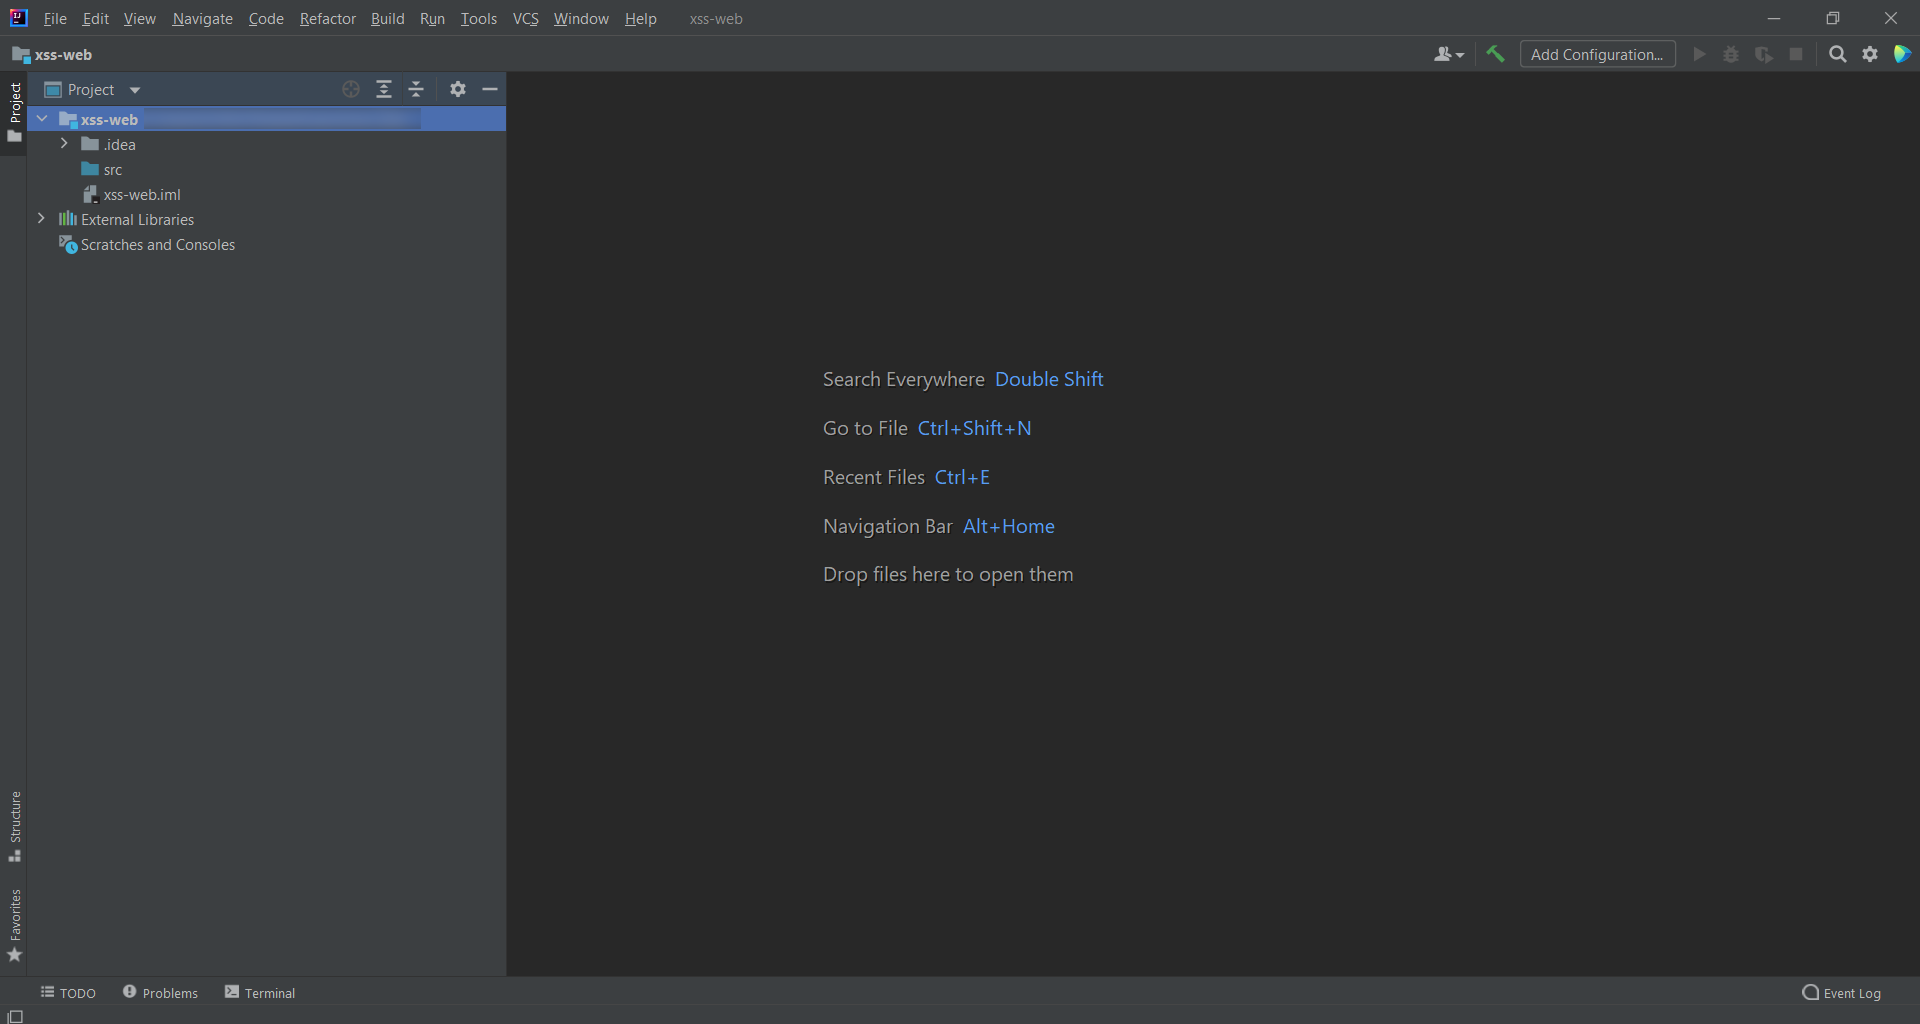
Task: Open Search Everywhere magnifier icon
Action: tap(1838, 54)
